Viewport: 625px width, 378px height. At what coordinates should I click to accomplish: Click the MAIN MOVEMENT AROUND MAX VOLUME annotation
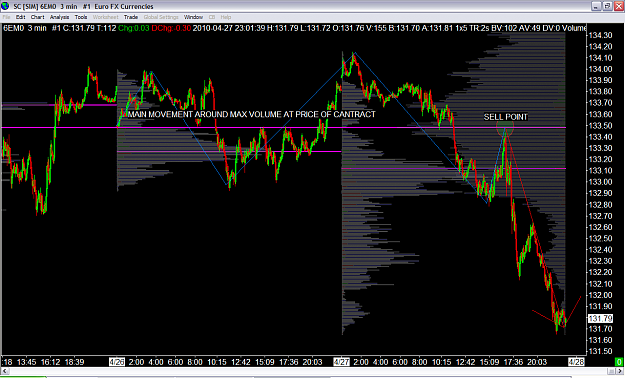[x=252, y=114]
